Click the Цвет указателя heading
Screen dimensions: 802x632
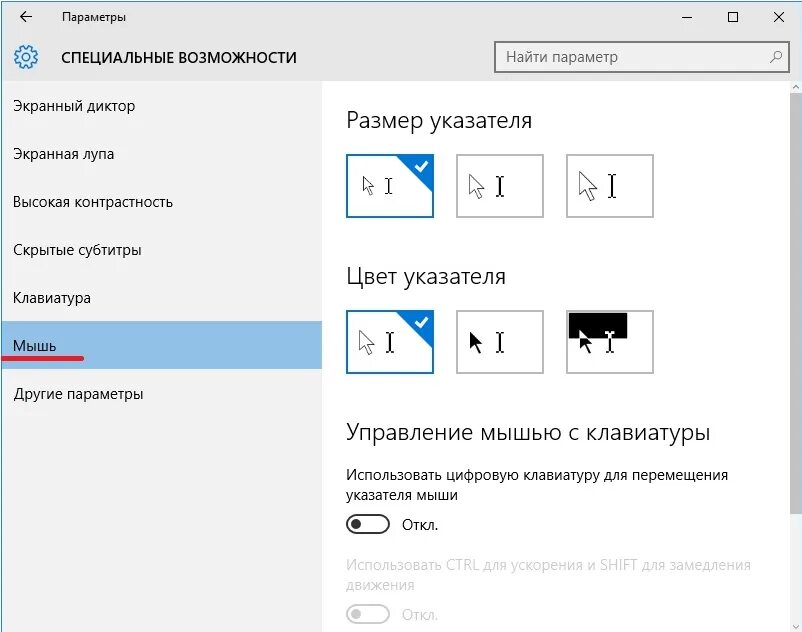tap(426, 277)
